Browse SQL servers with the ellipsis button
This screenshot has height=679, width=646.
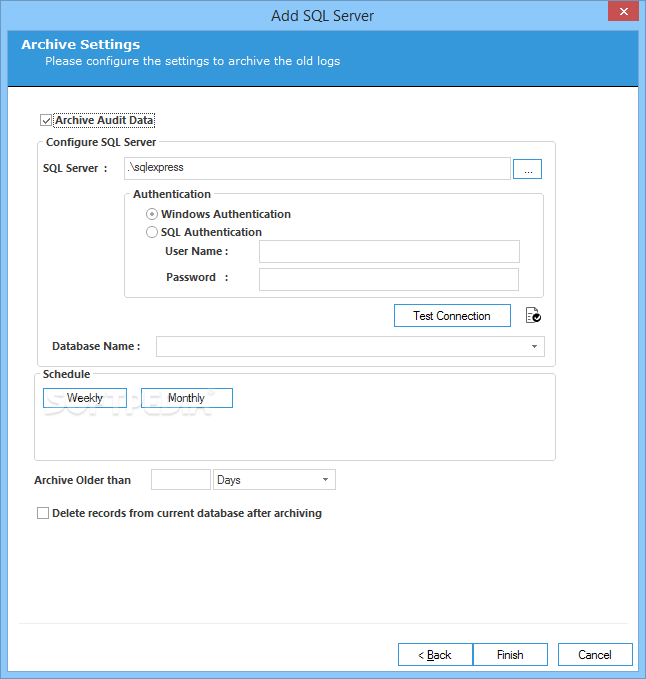527,169
